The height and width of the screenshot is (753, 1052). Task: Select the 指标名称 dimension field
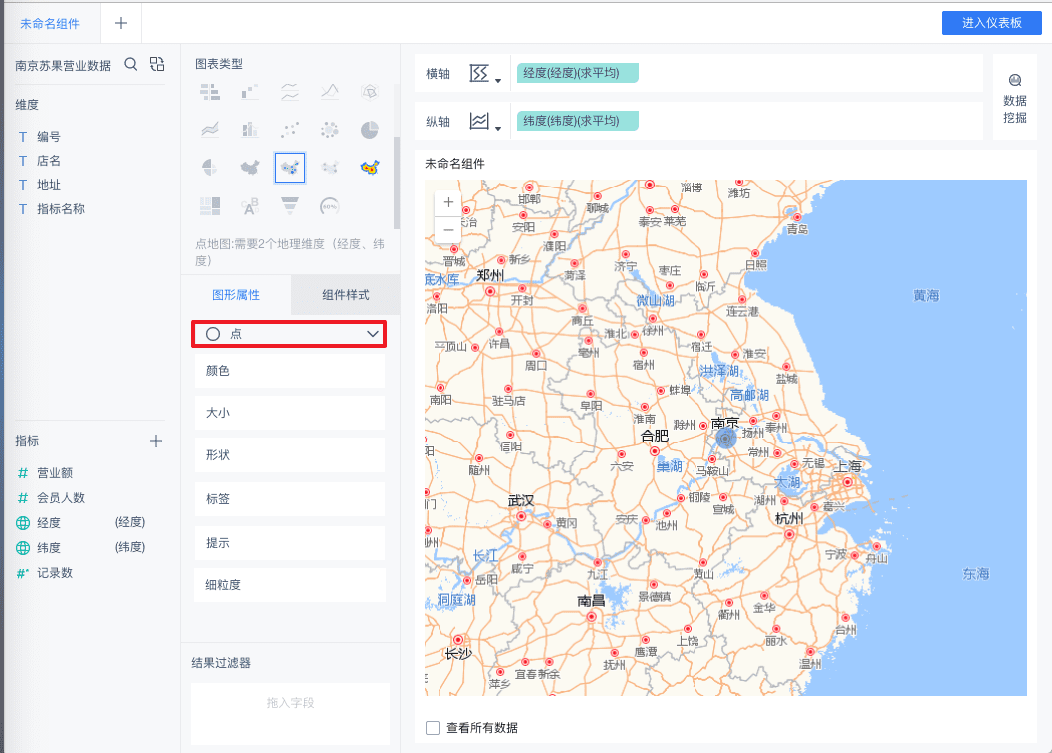tap(60, 209)
